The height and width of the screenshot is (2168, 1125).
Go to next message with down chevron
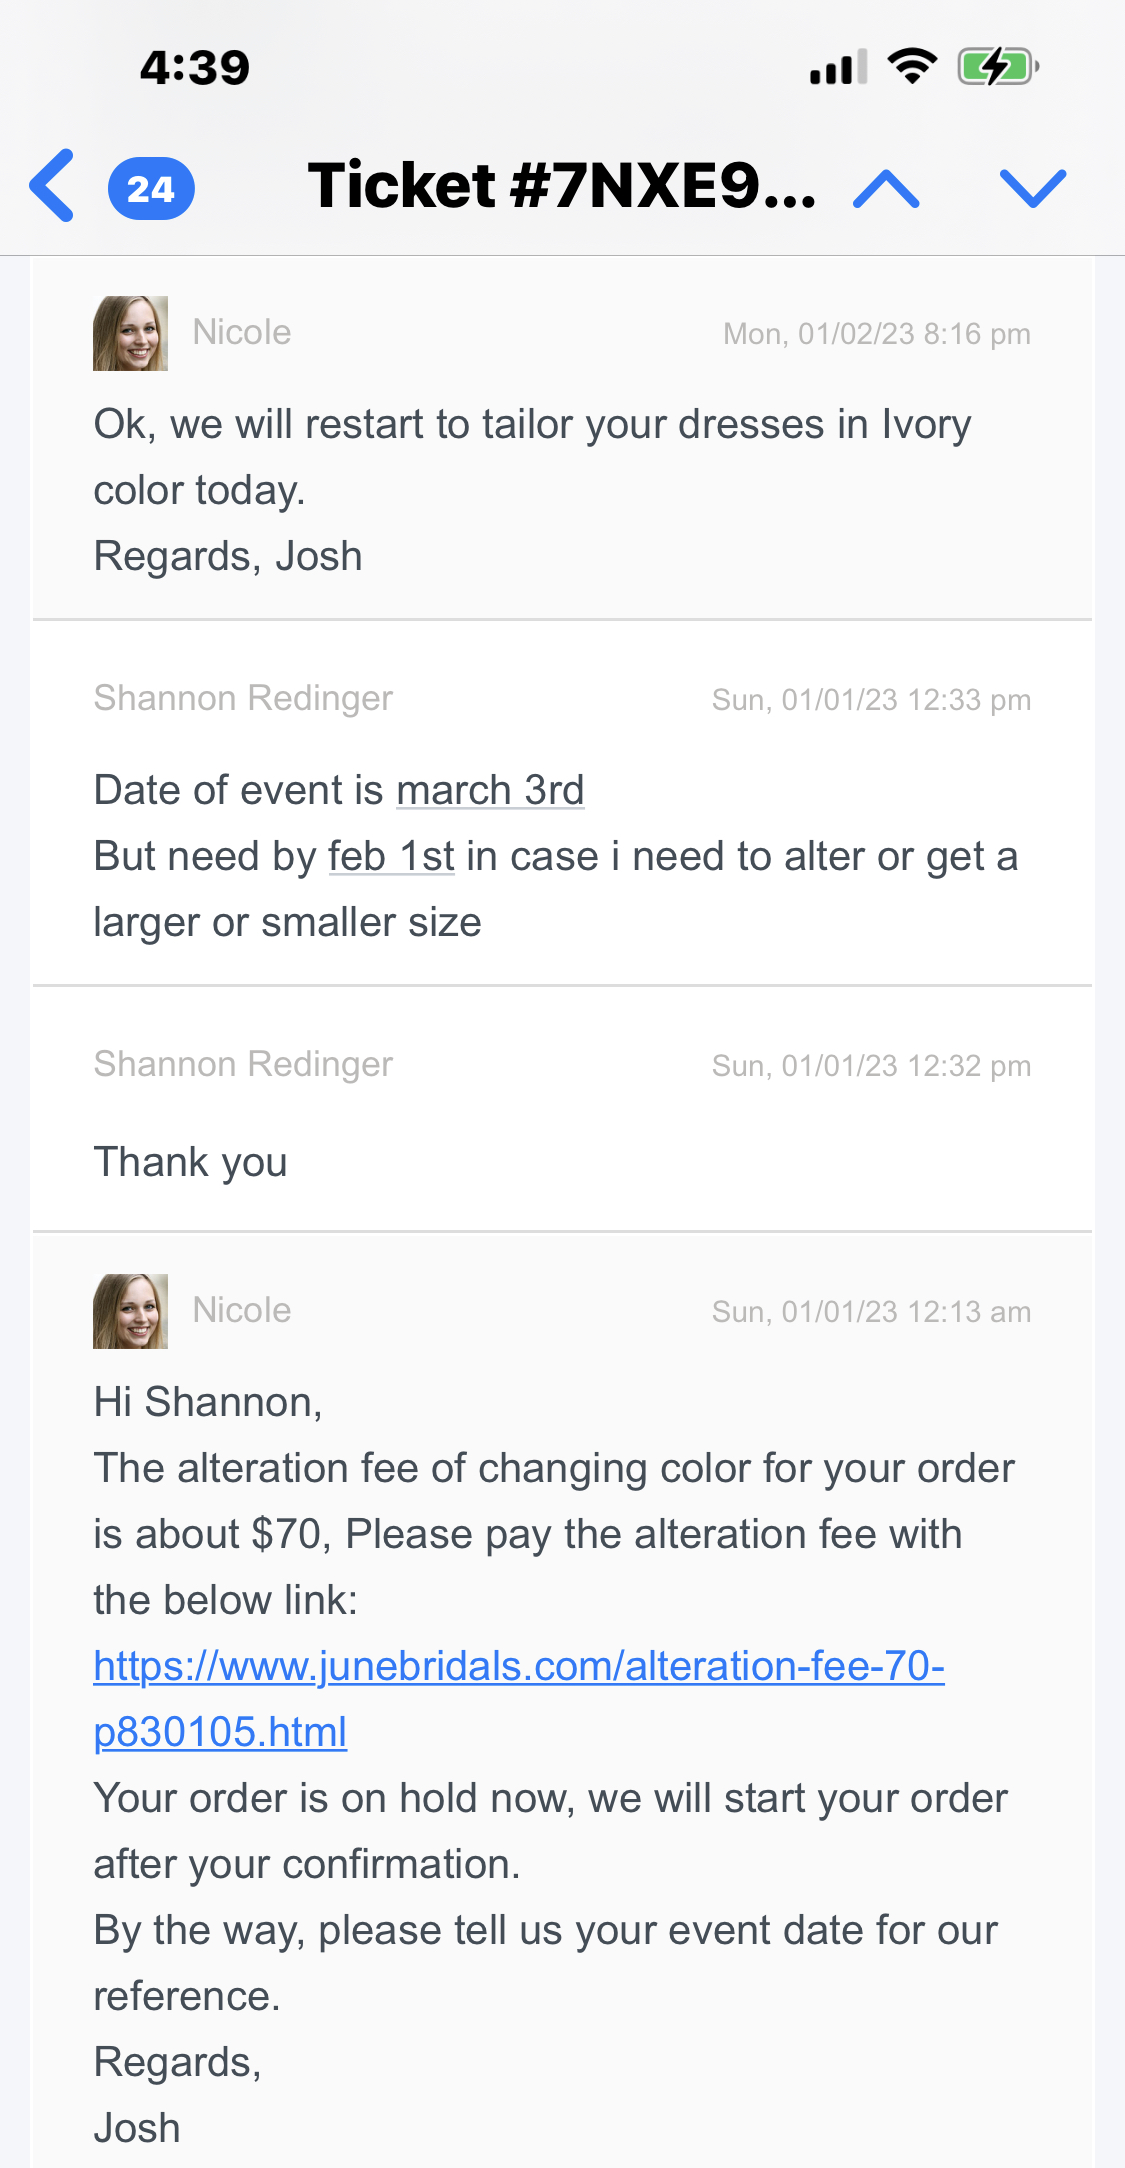(1033, 188)
